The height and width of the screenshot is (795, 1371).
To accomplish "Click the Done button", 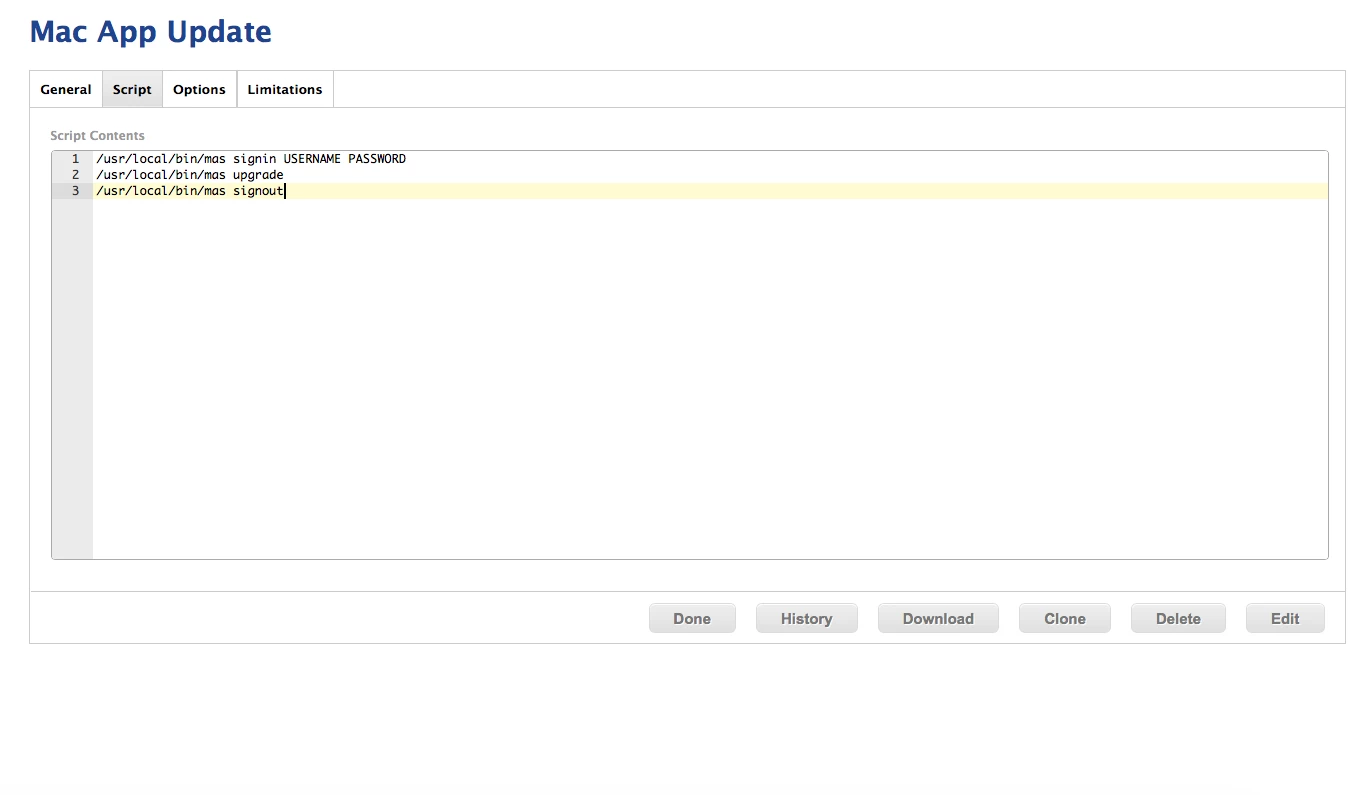I will coord(692,618).
